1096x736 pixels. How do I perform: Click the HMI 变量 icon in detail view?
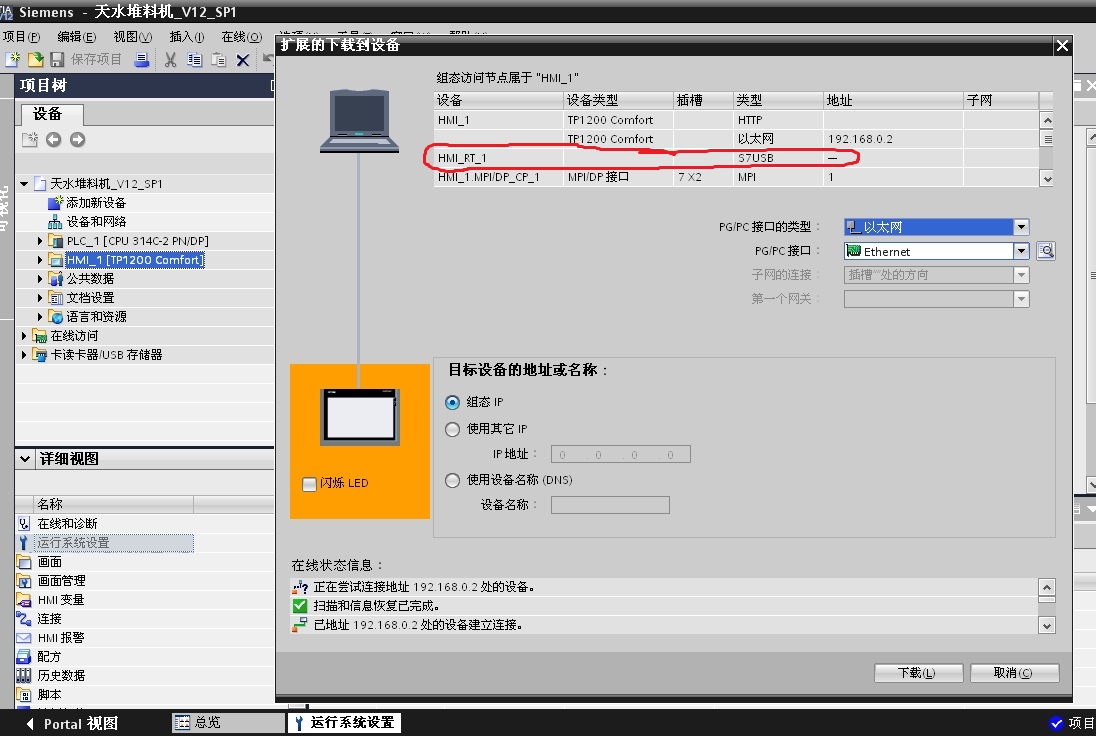click(x=24, y=600)
